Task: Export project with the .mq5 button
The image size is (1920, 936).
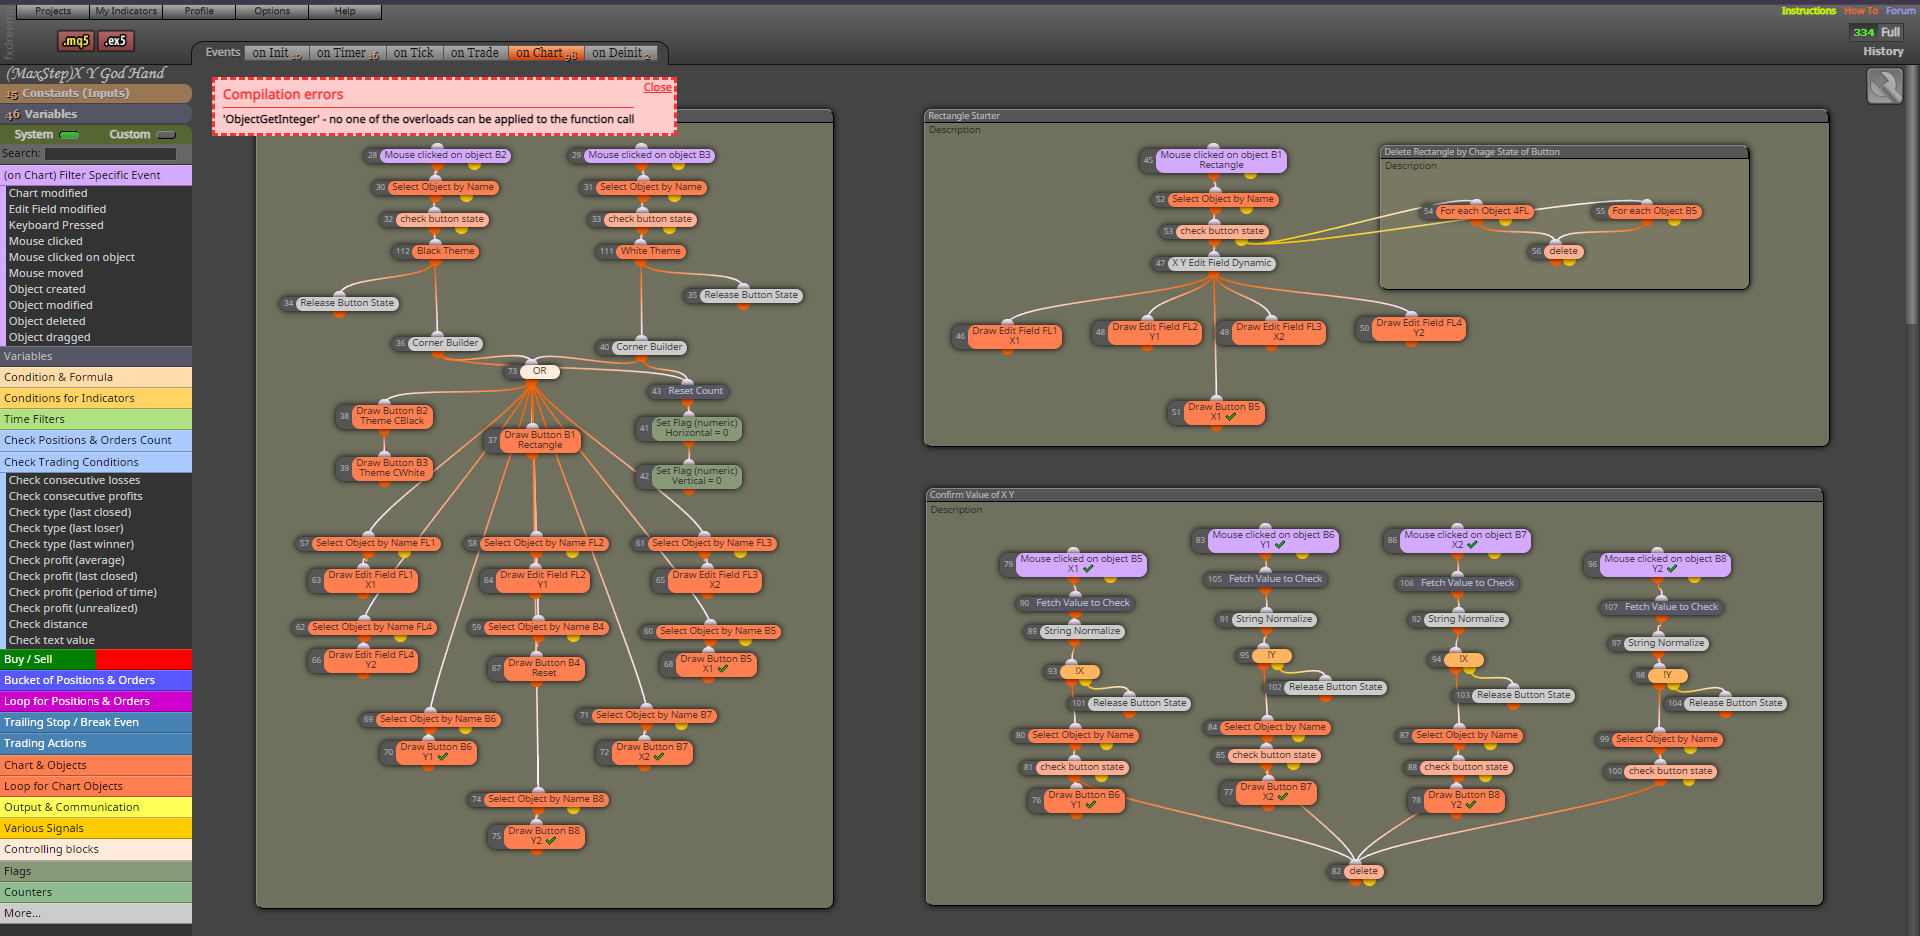Action: (76, 41)
